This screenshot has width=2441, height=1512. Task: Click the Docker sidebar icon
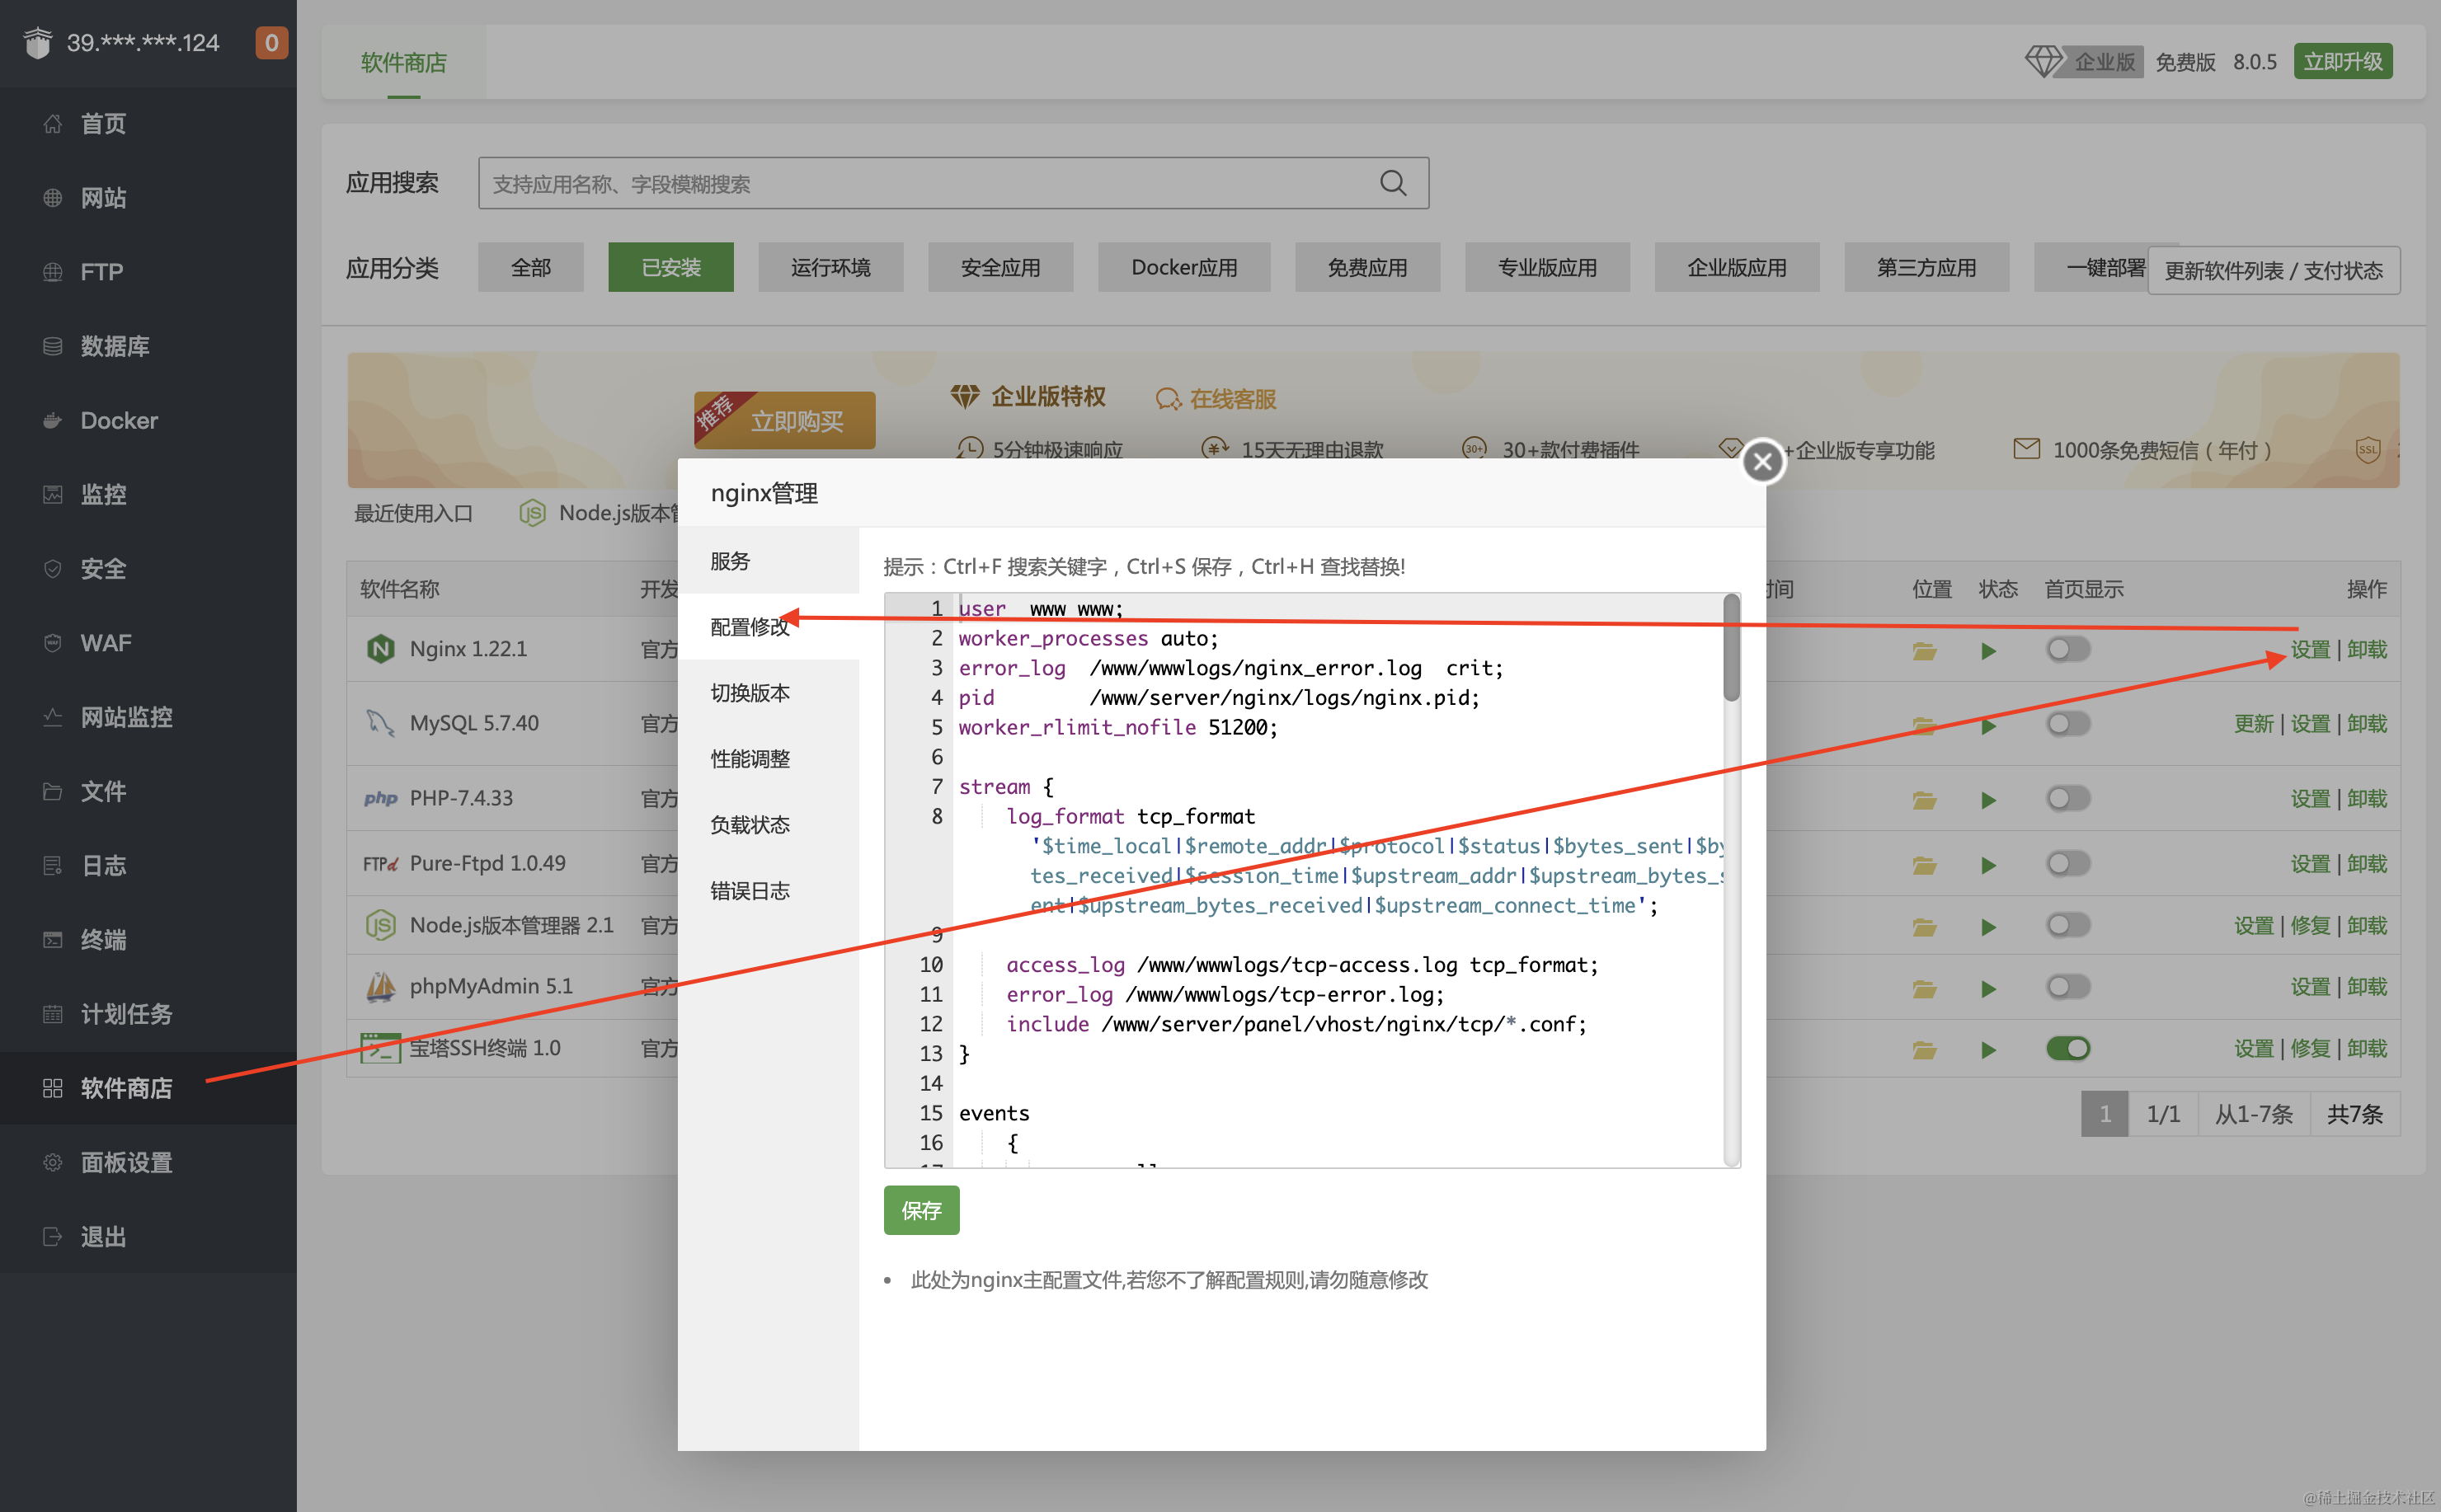coord(53,421)
